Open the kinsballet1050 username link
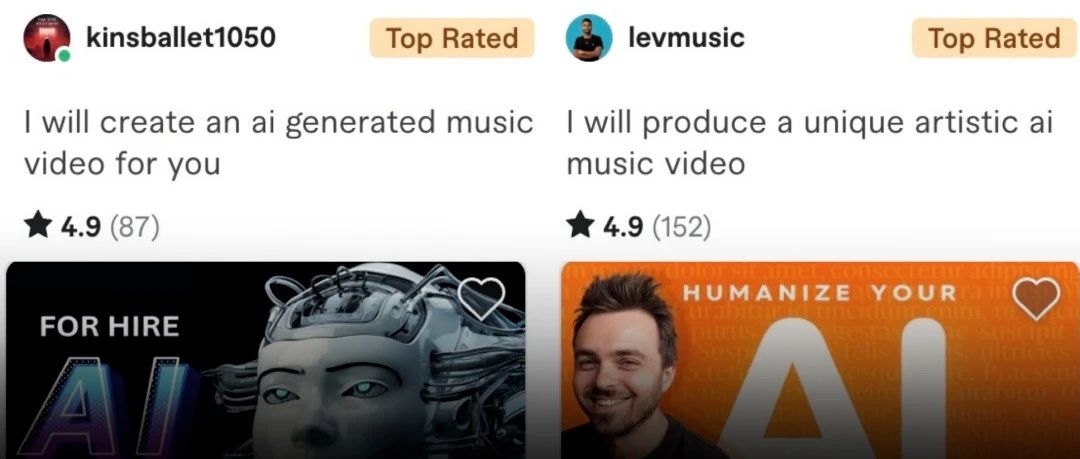 click(180, 37)
